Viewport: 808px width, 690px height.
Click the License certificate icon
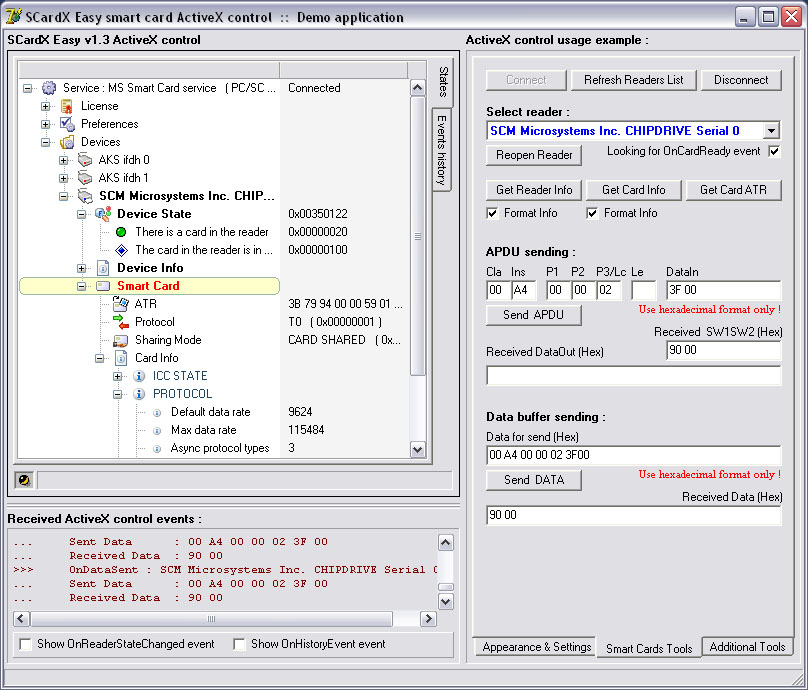click(66, 106)
